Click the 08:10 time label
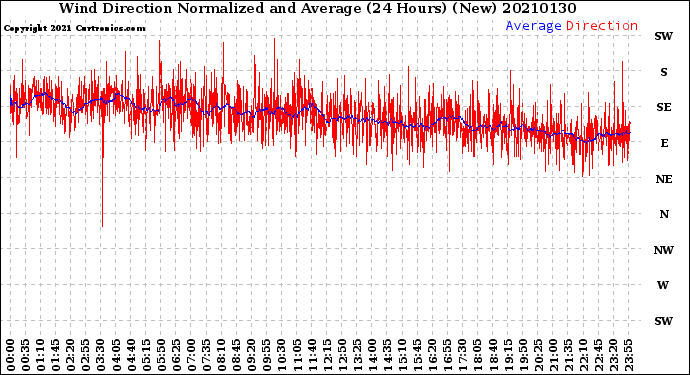 221,355
